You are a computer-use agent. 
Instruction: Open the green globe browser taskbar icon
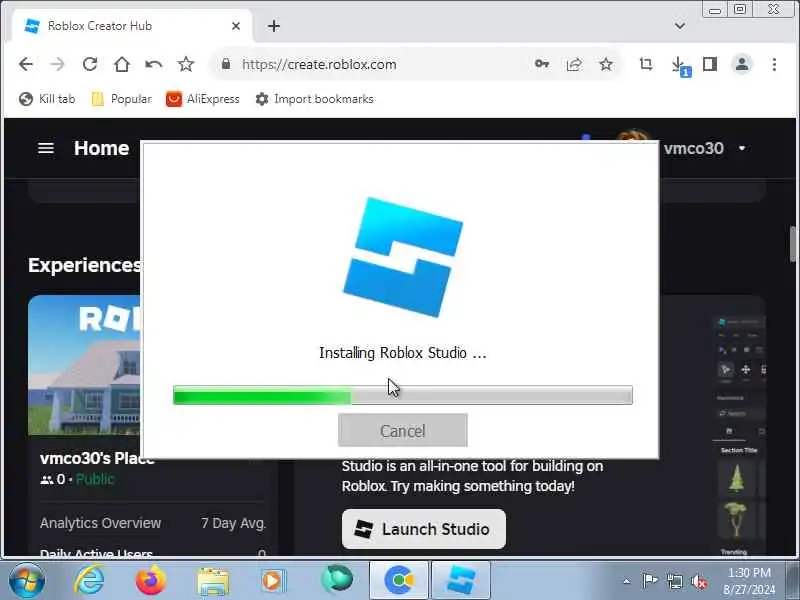point(337,580)
